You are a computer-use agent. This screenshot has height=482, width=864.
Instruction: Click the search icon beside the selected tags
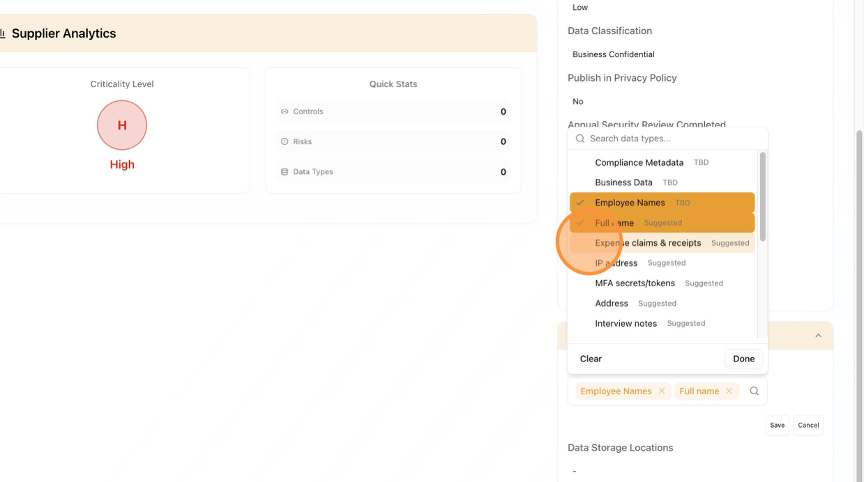point(754,391)
